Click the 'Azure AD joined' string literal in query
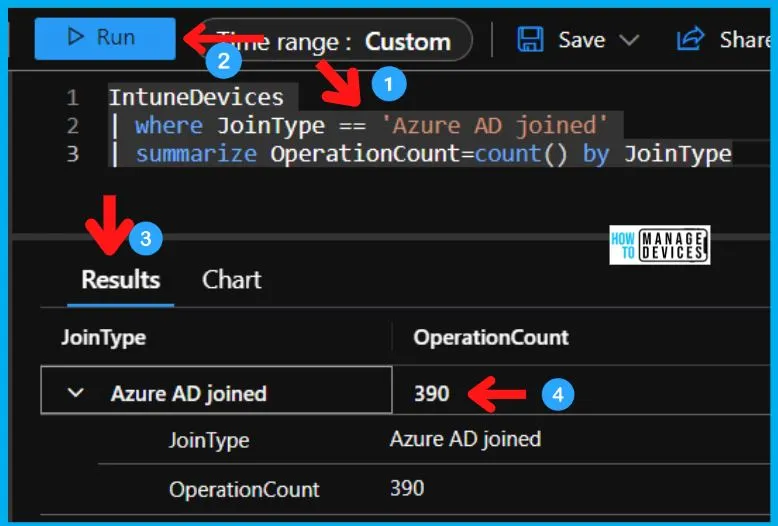Screen dimensions: 778x526 click(x=494, y=126)
